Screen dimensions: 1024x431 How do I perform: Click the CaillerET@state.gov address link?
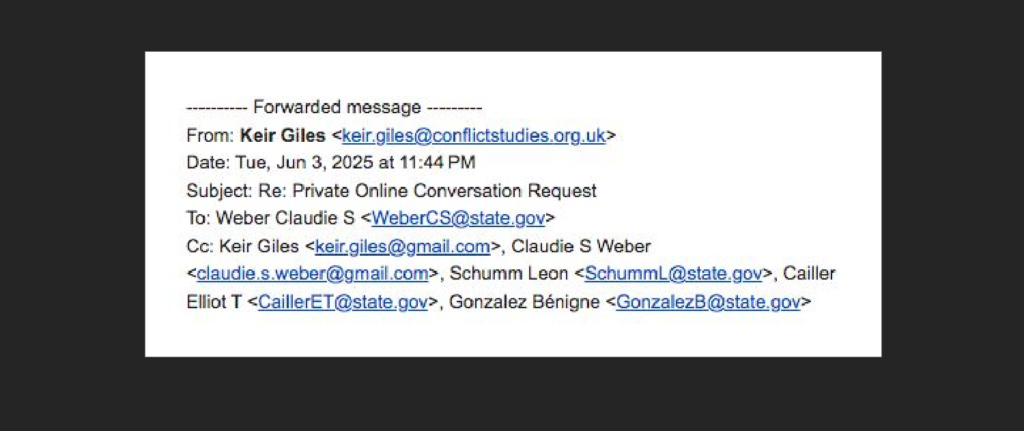coord(343,301)
